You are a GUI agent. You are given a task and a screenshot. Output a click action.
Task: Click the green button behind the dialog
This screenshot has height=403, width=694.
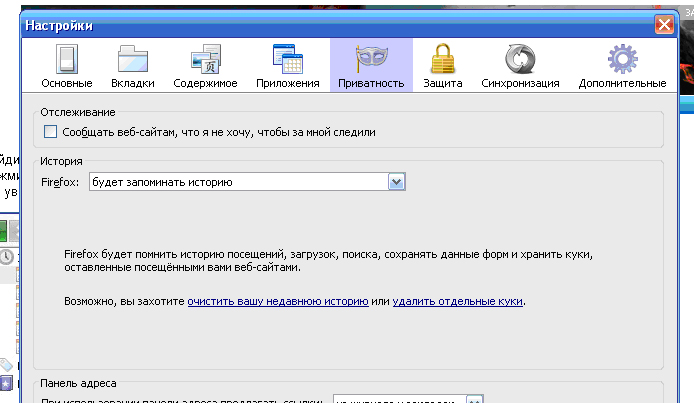5,230
